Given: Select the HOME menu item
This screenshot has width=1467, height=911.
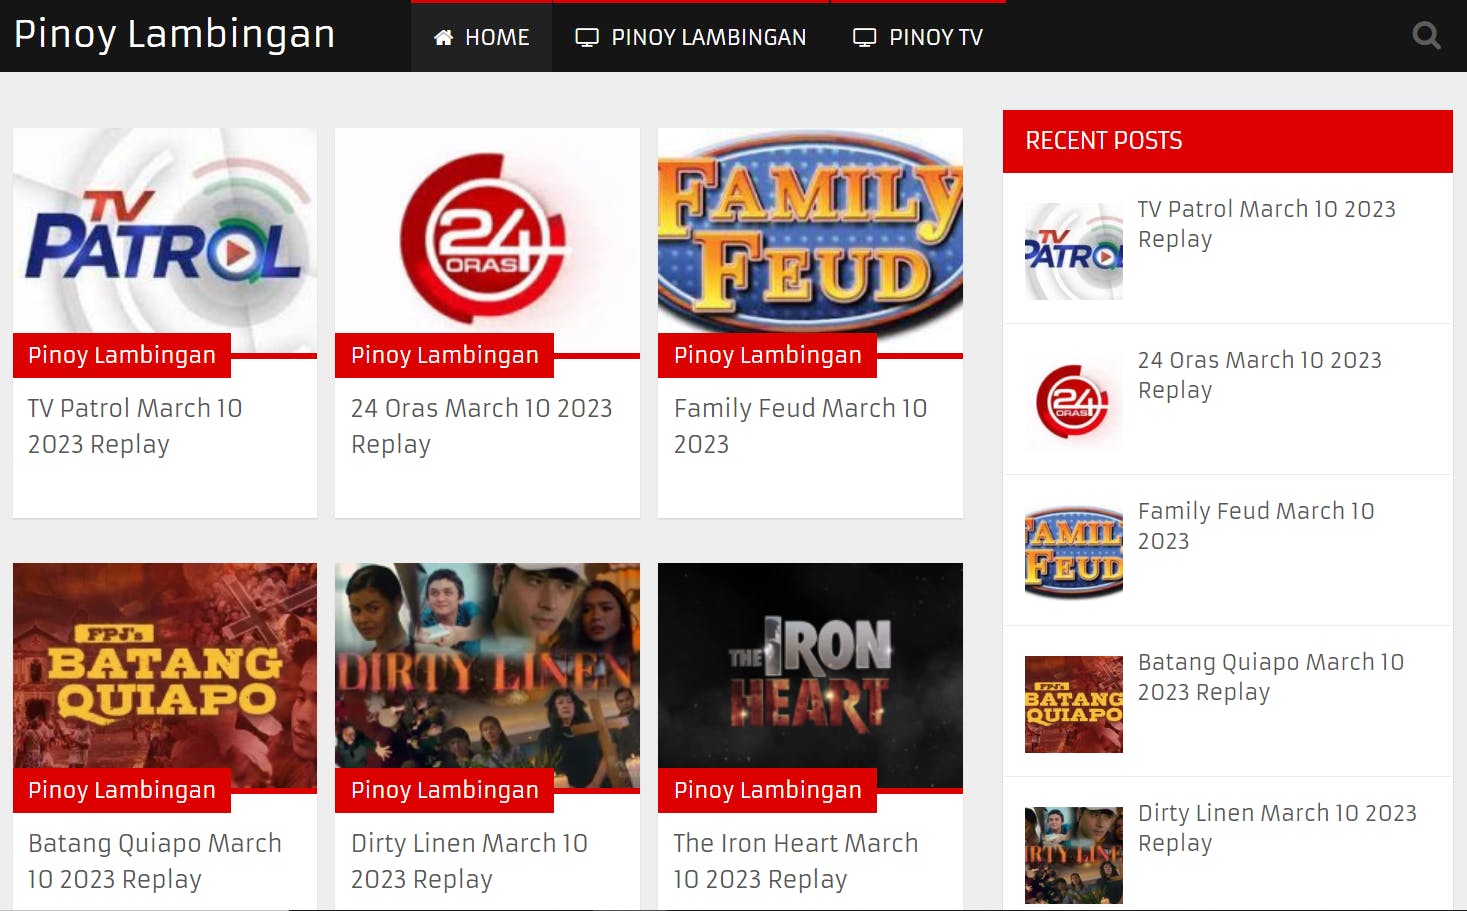Looking at the screenshot, I should pyautogui.click(x=480, y=37).
